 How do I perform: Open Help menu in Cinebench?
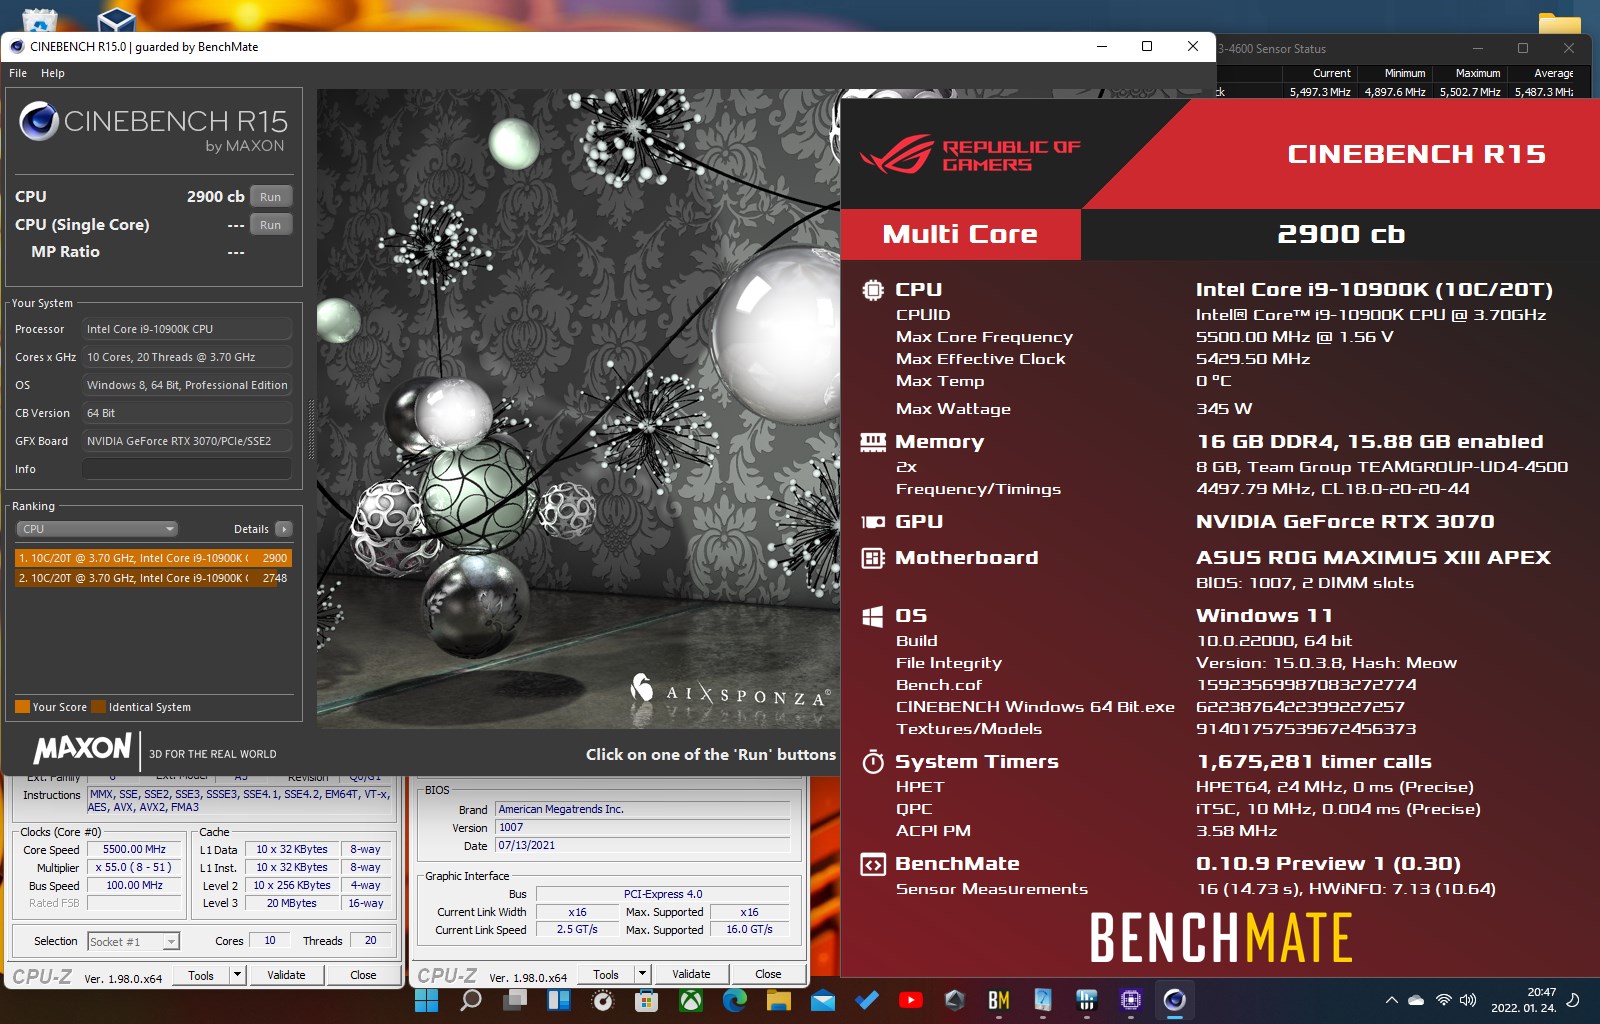coord(53,73)
